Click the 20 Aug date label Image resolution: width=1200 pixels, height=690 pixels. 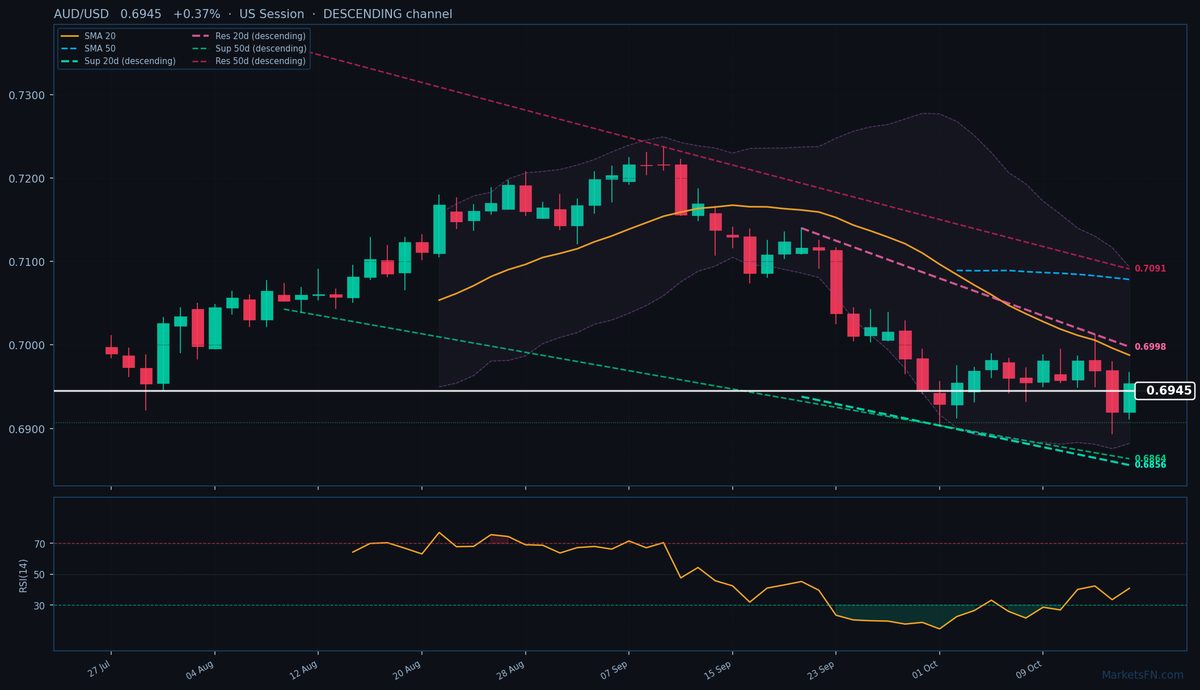point(408,669)
